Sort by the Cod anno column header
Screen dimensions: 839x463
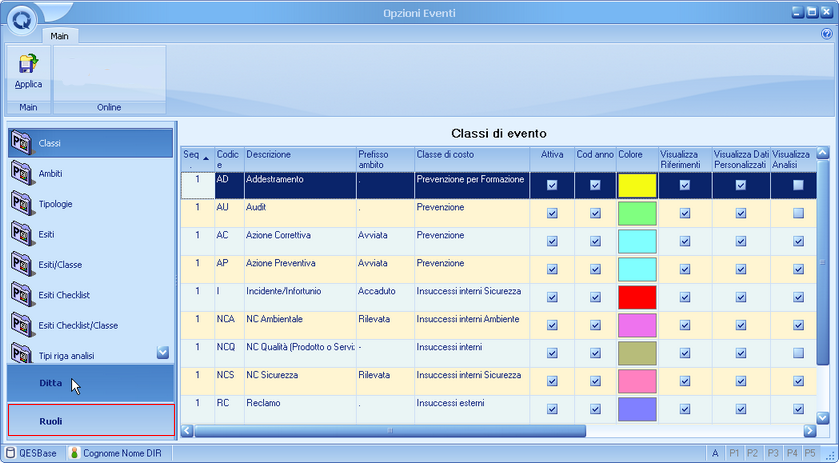[596, 160]
